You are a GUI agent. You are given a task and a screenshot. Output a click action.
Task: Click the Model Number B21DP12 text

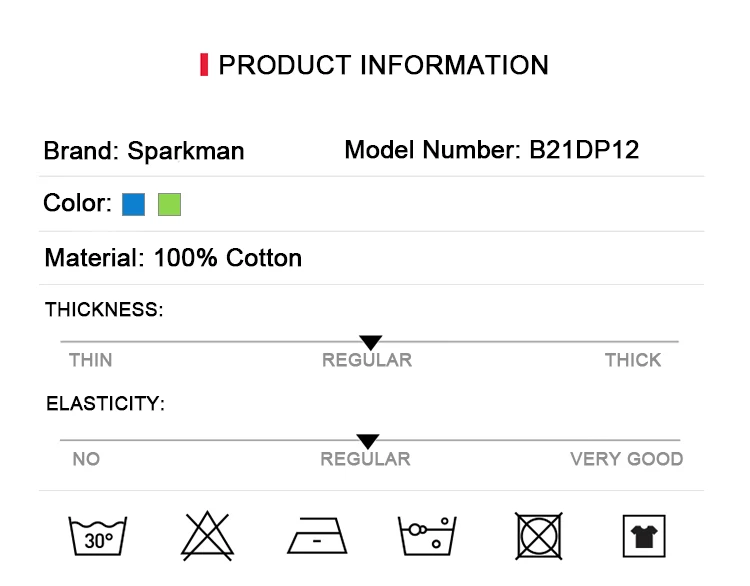[x=492, y=150]
